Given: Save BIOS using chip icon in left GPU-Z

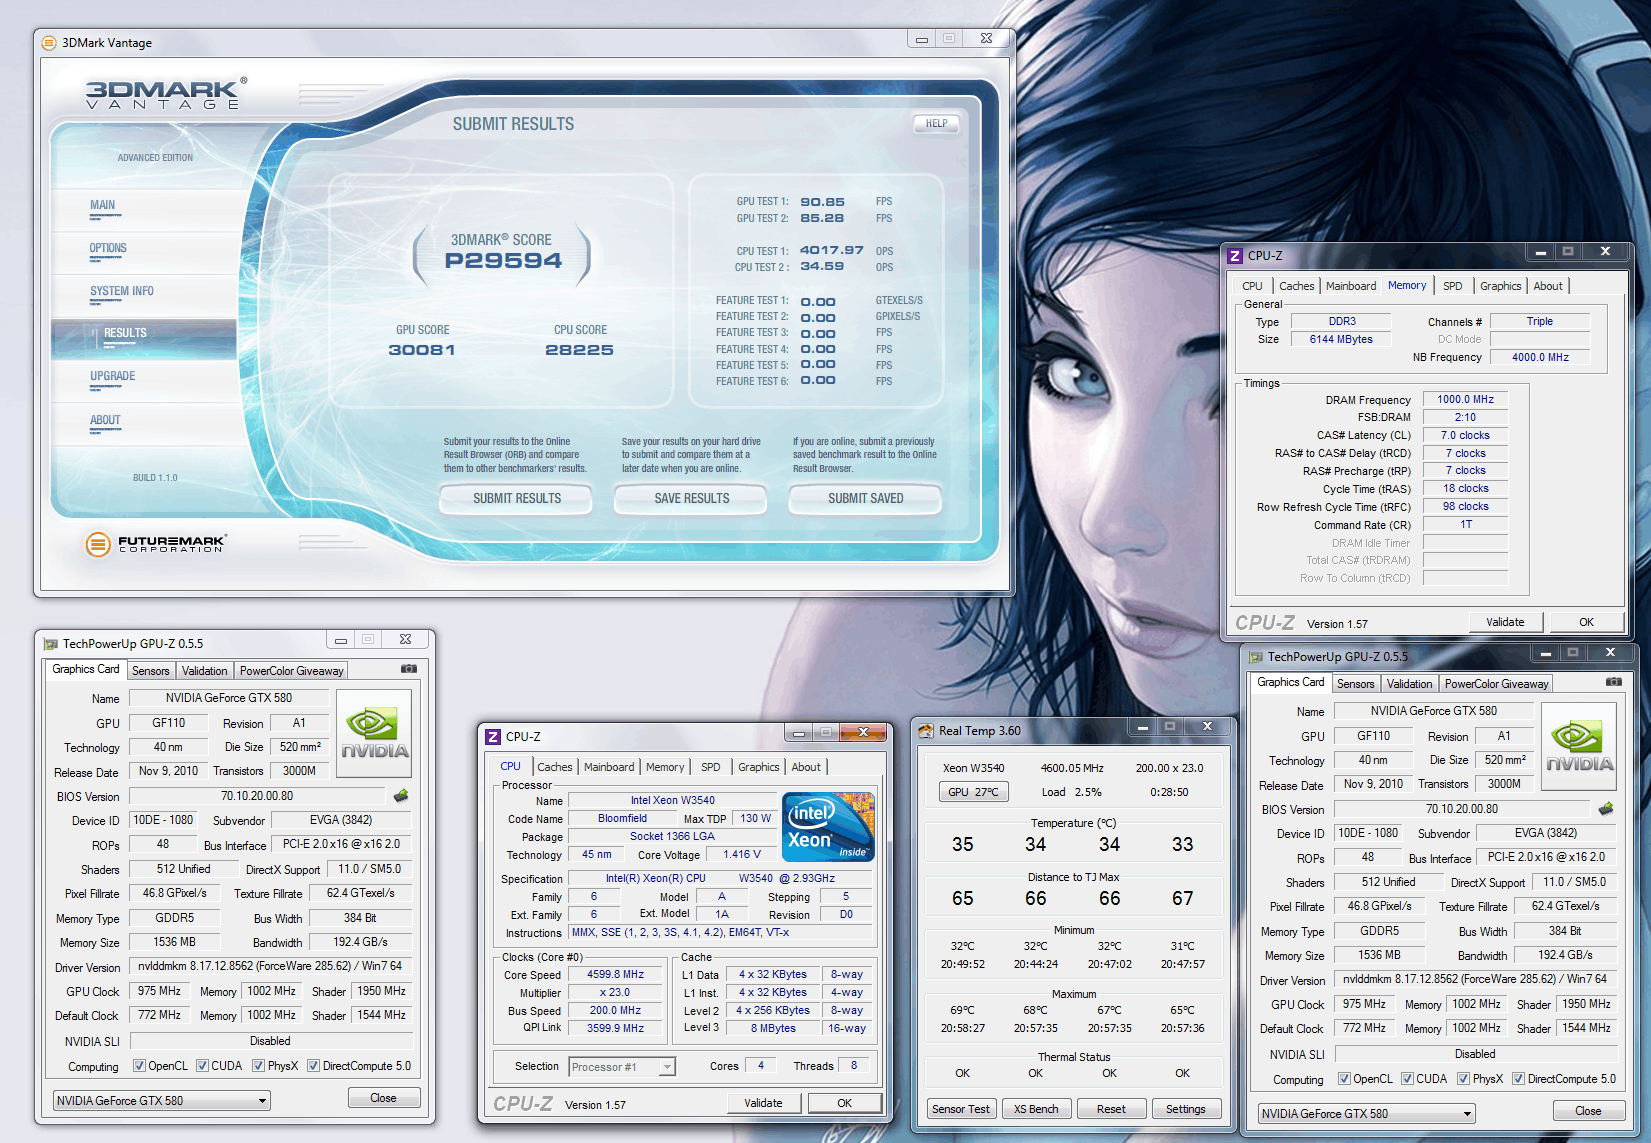Looking at the screenshot, I should click(401, 796).
